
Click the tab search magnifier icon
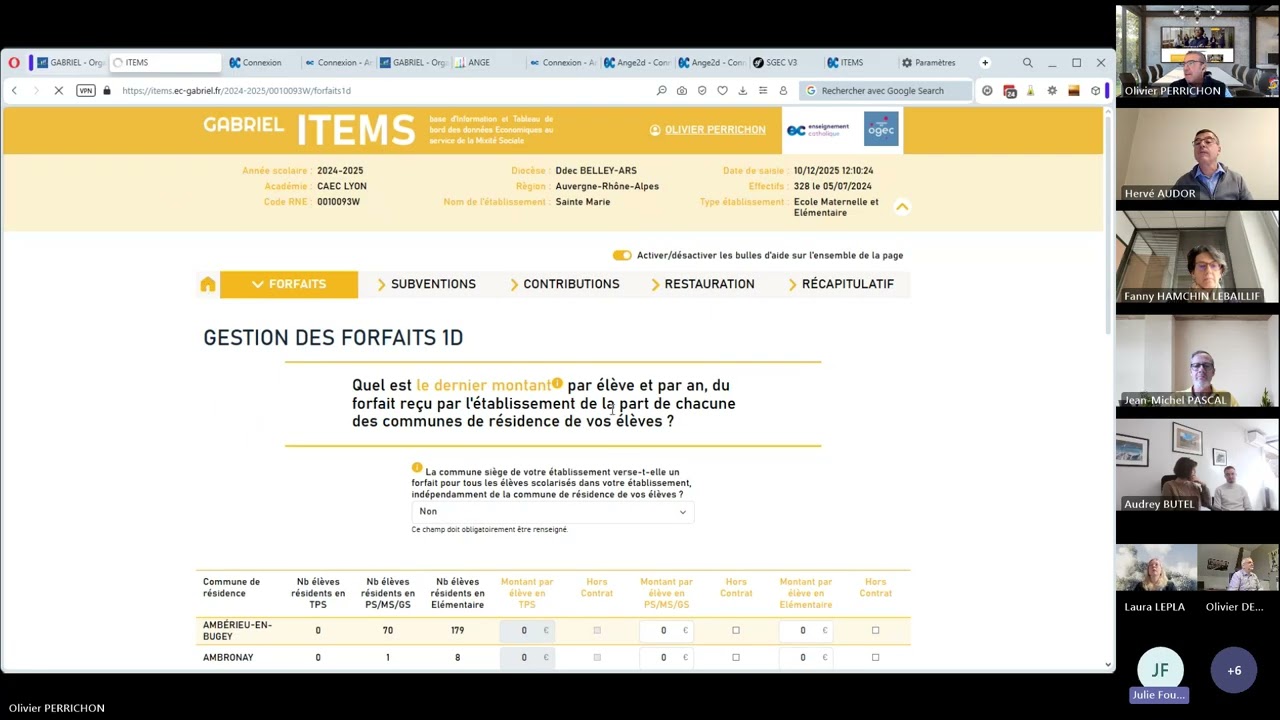1027,62
